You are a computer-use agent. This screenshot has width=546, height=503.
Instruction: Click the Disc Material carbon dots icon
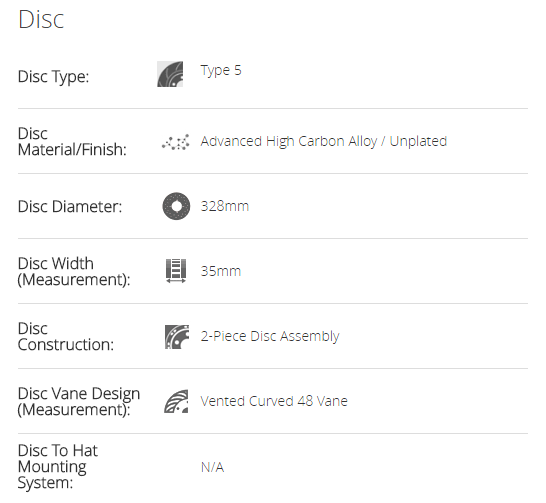176,142
